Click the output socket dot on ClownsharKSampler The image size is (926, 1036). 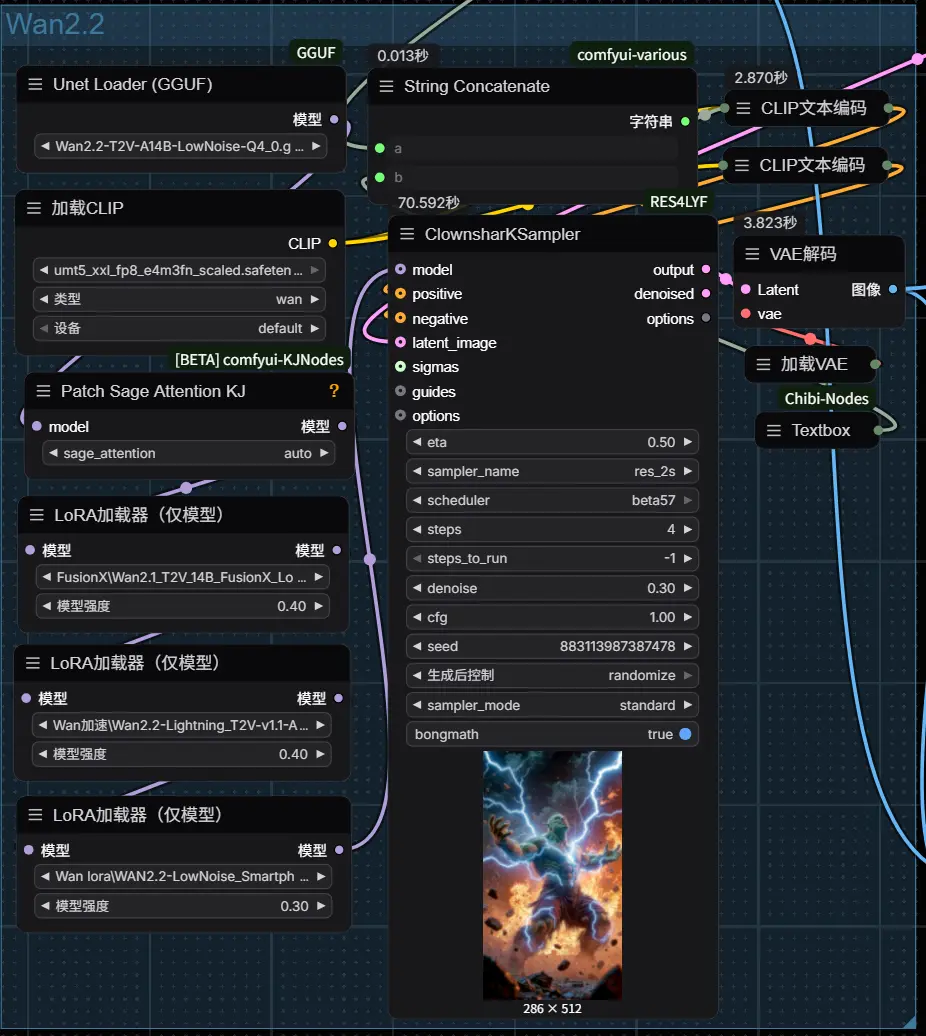[706, 270]
